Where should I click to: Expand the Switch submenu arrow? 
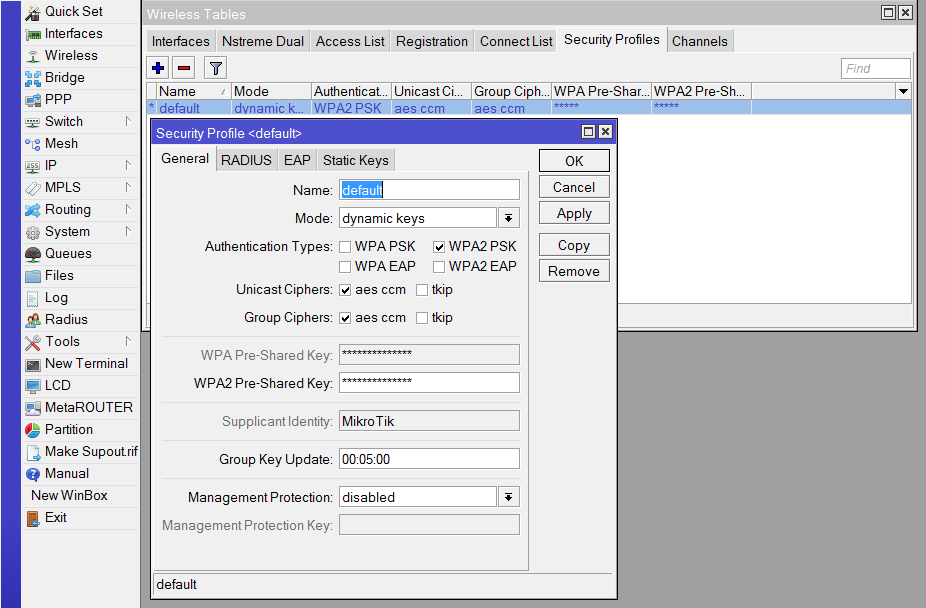click(128, 121)
